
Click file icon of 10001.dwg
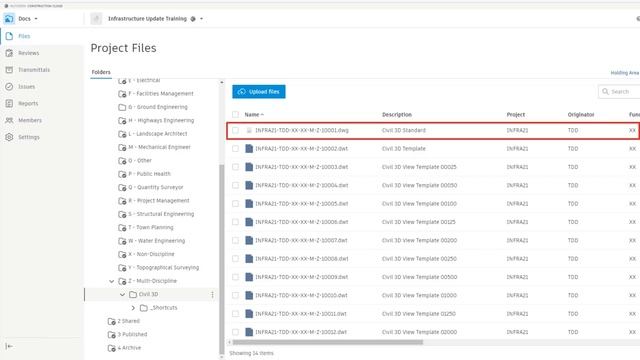(x=249, y=130)
